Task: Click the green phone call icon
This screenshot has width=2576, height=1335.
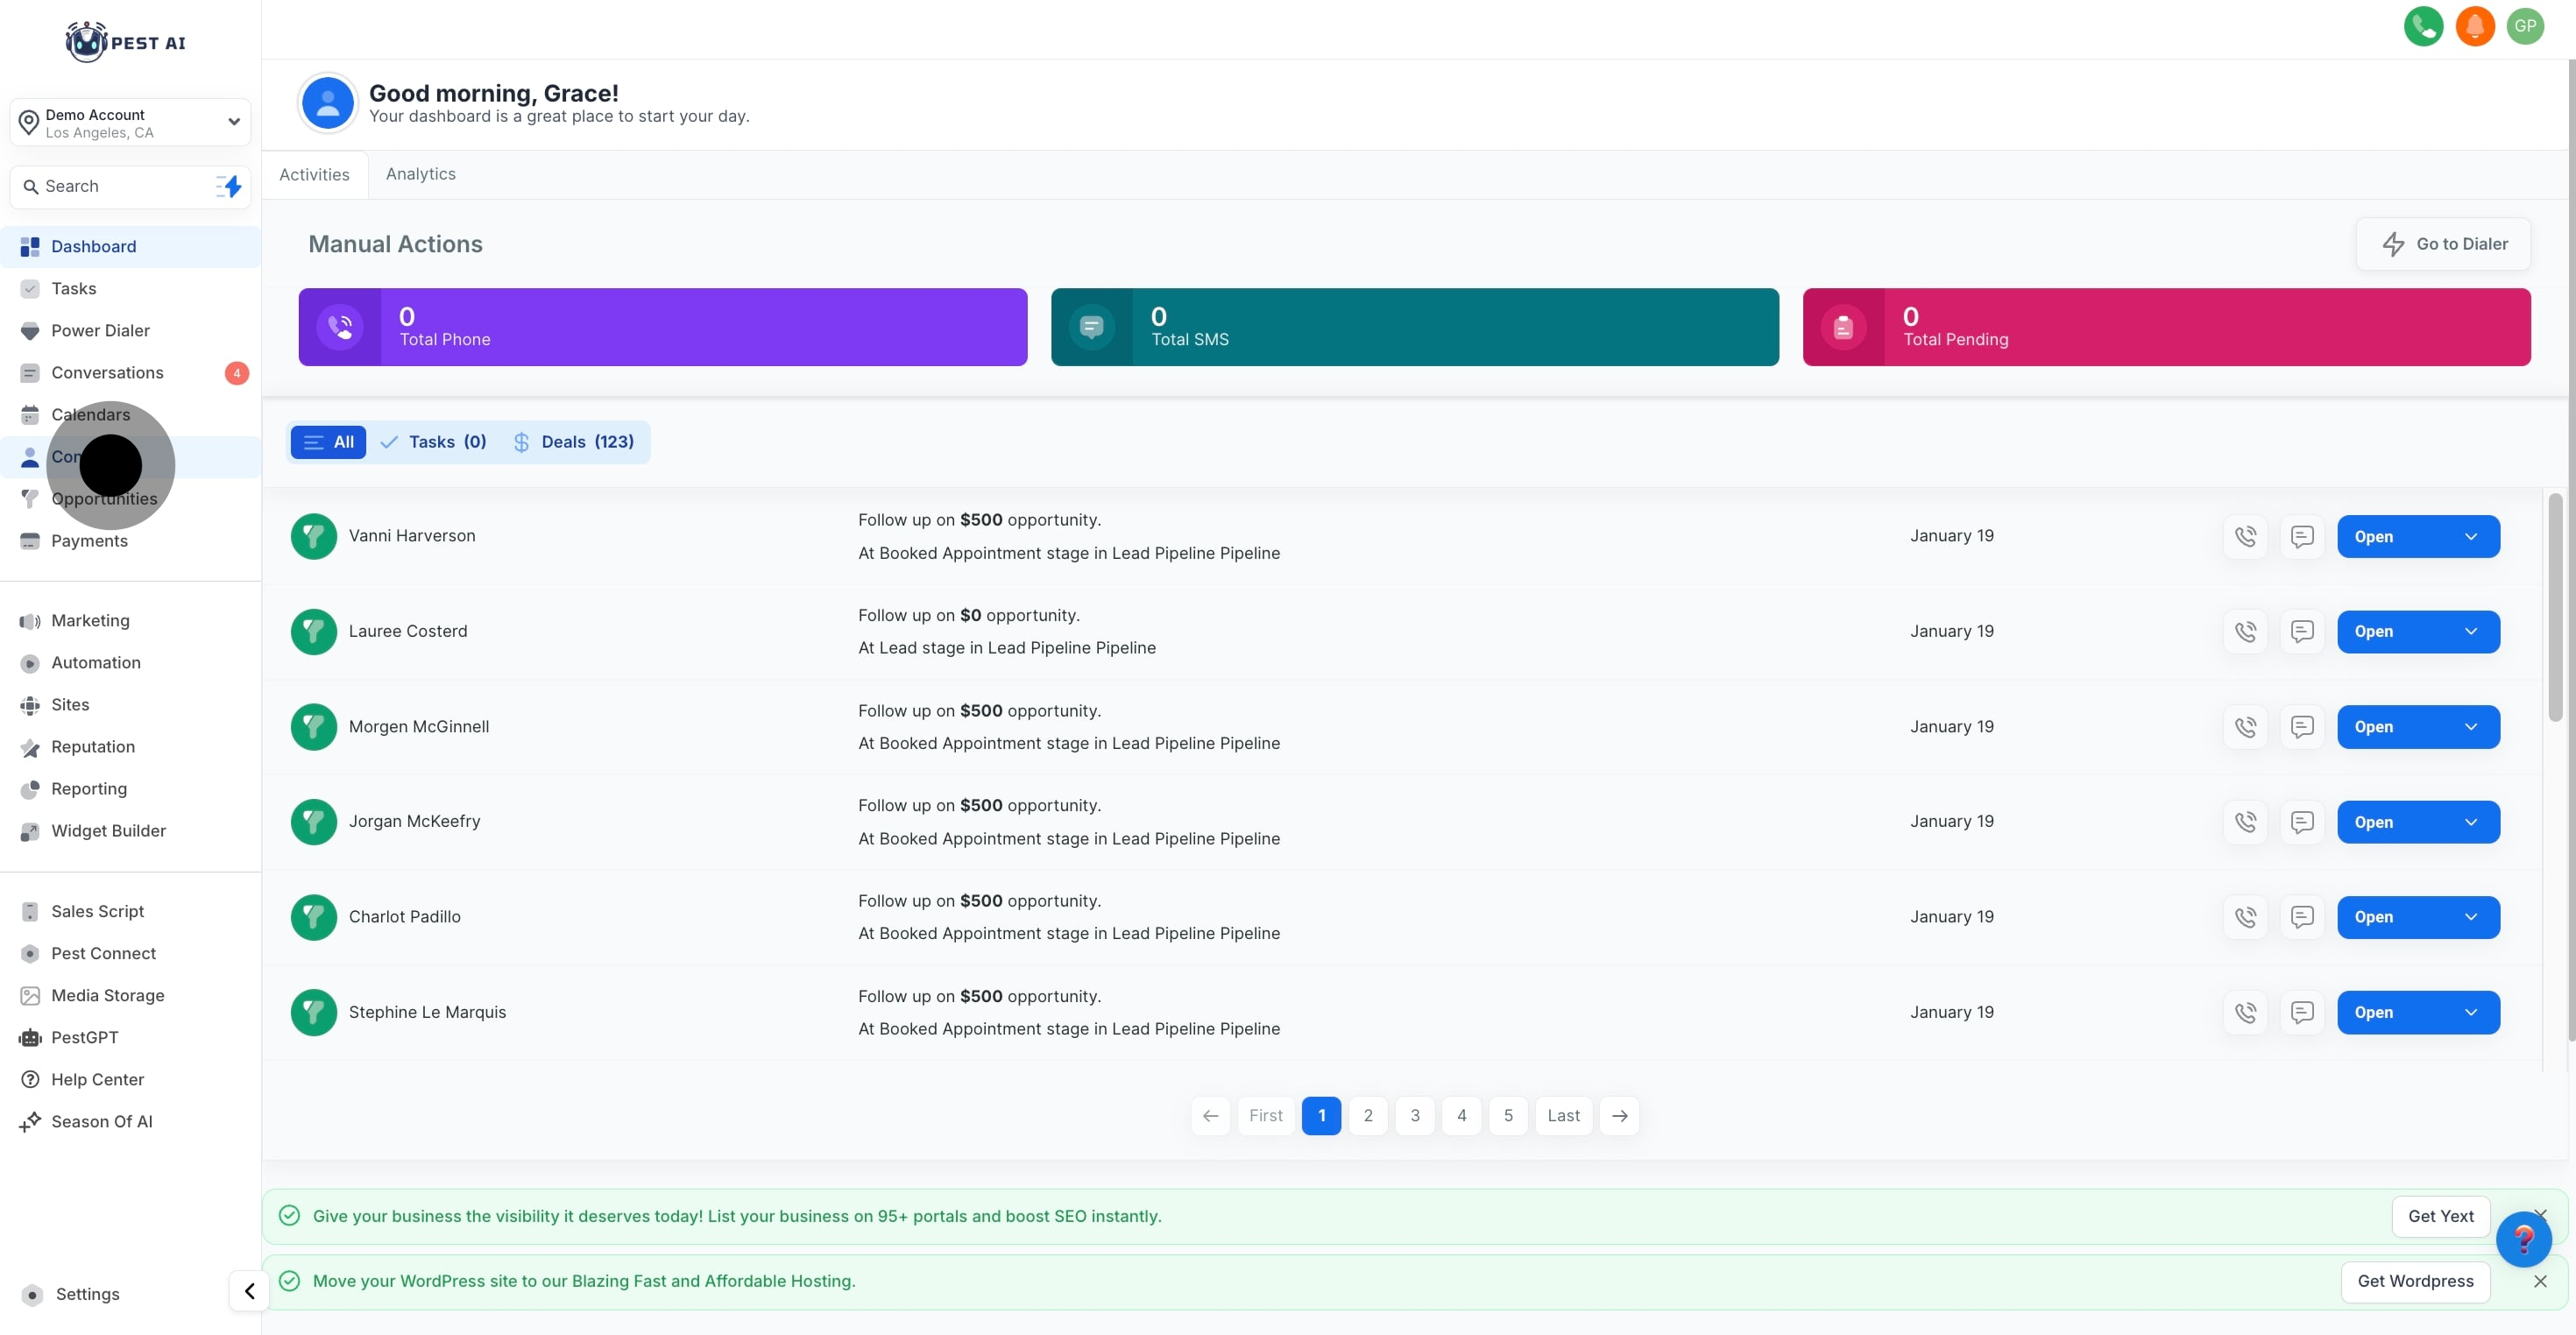Action: click(2423, 26)
